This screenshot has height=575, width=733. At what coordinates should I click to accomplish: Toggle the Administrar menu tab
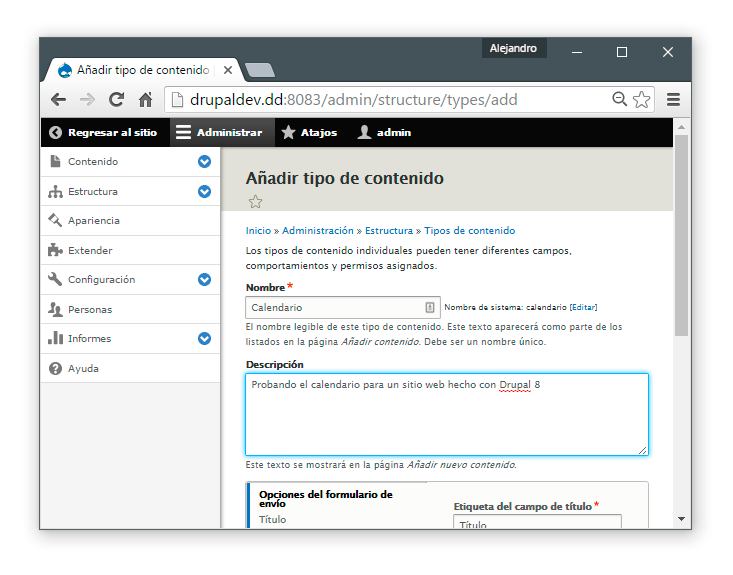(x=222, y=133)
